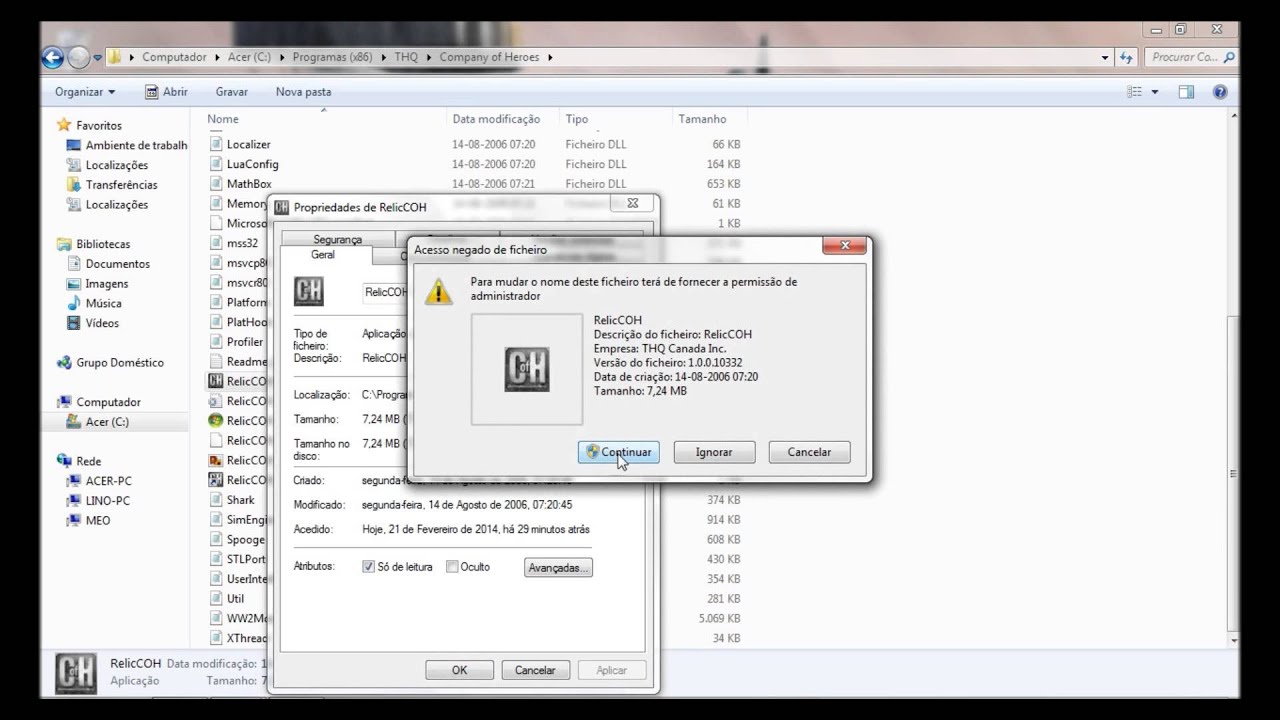Click Explorer forward arrow button
The height and width of the screenshot is (720, 1280).
79,58
